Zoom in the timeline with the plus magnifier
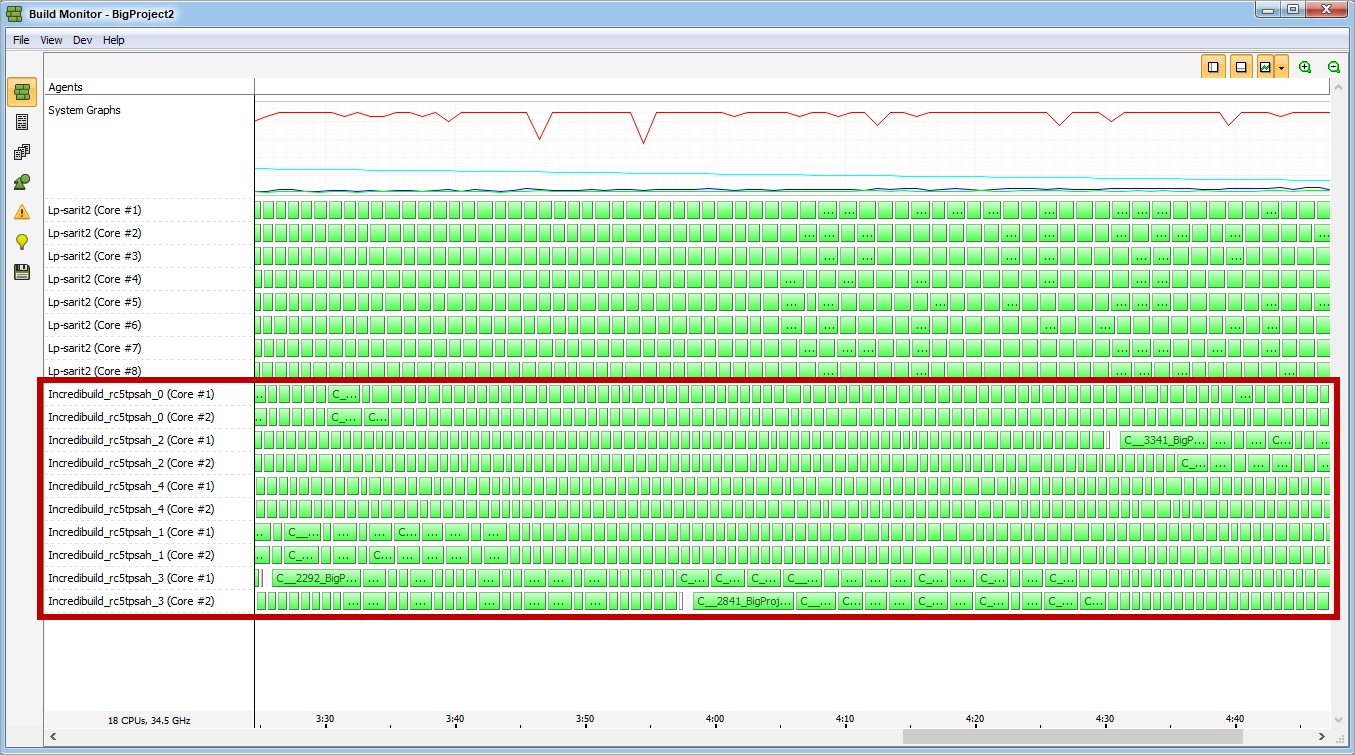The image size is (1355, 755). coord(1305,67)
